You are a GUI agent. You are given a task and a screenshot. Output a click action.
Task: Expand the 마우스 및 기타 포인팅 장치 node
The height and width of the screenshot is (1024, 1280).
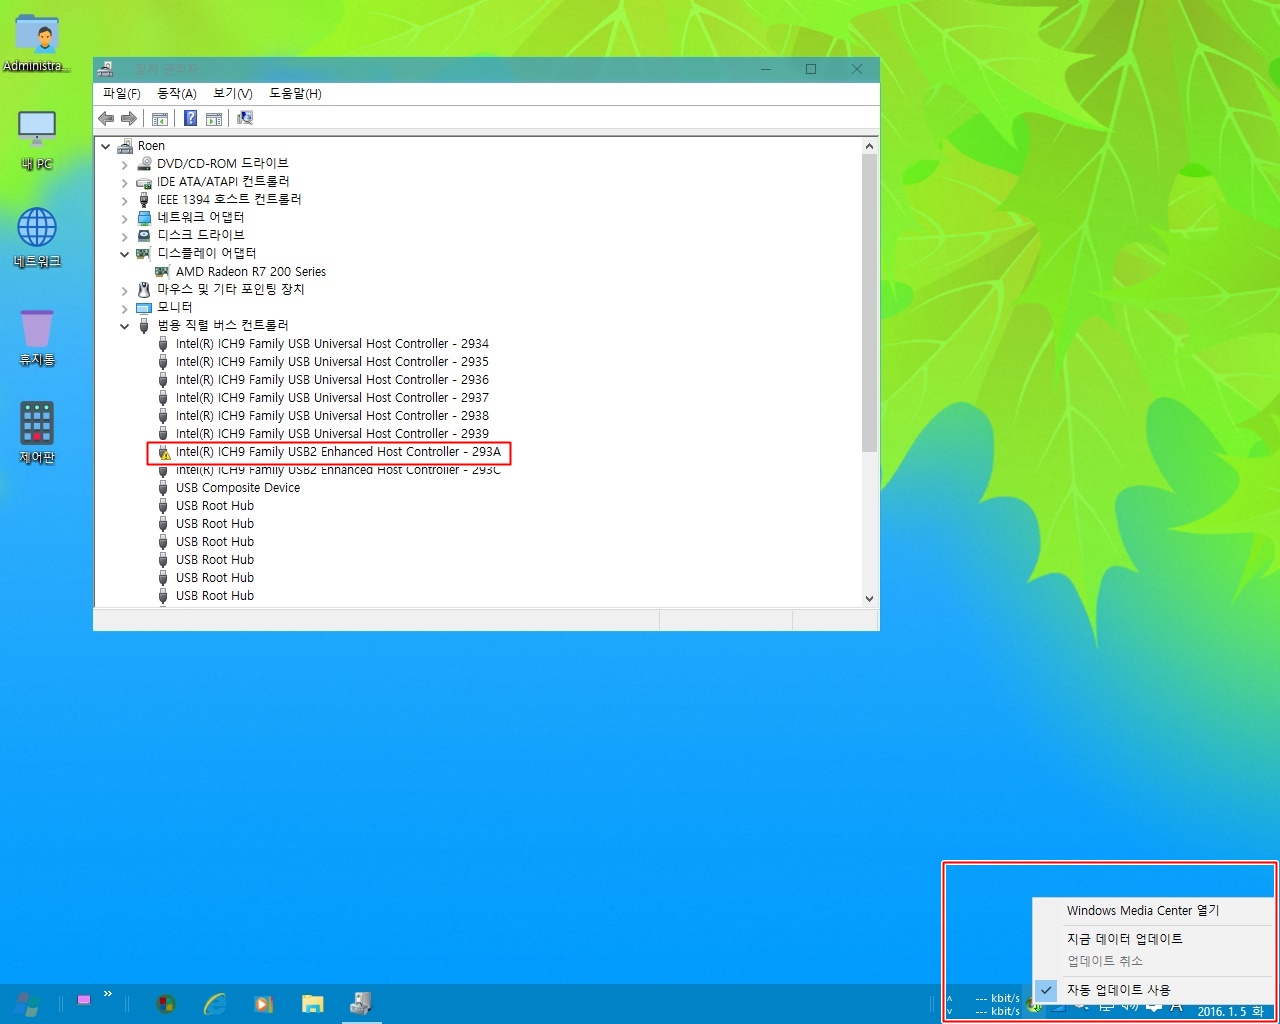point(124,290)
